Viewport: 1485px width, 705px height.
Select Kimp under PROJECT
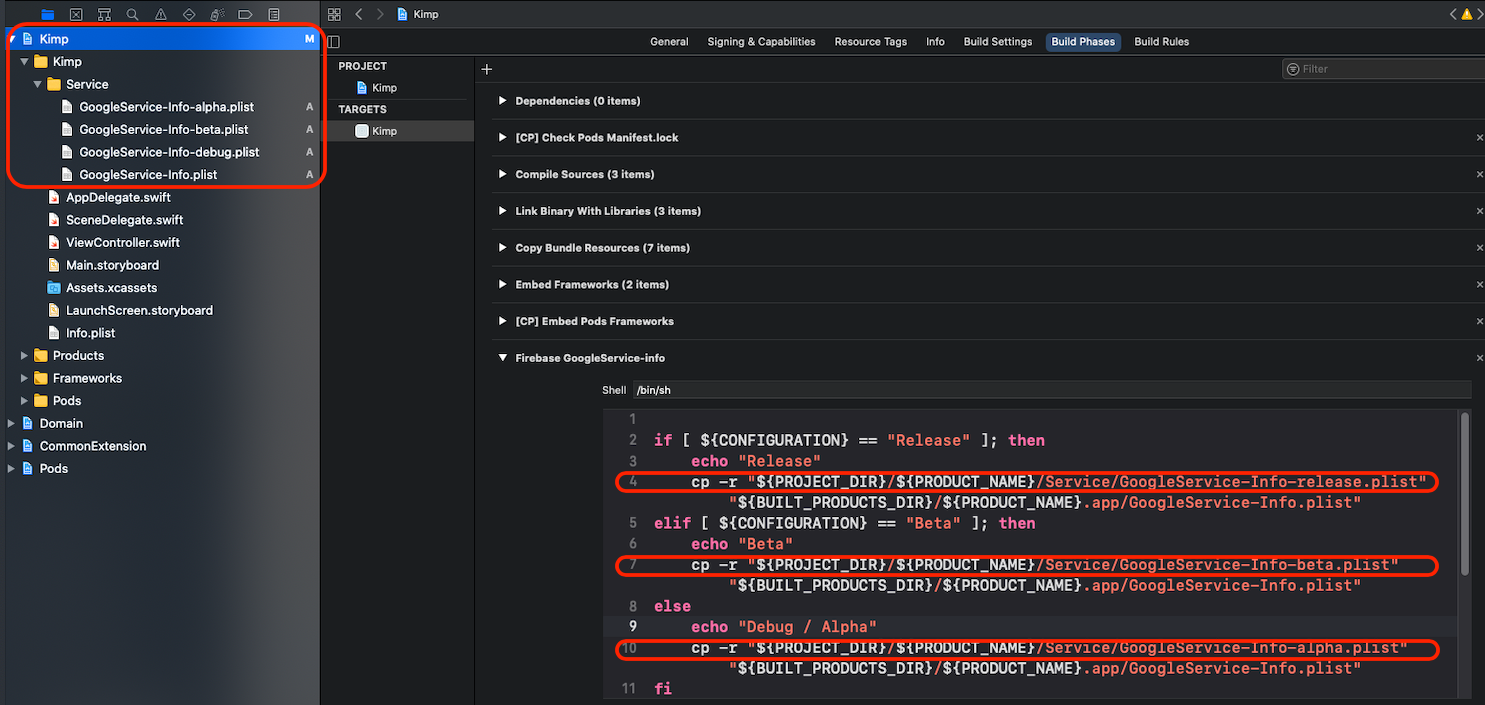coord(376,88)
